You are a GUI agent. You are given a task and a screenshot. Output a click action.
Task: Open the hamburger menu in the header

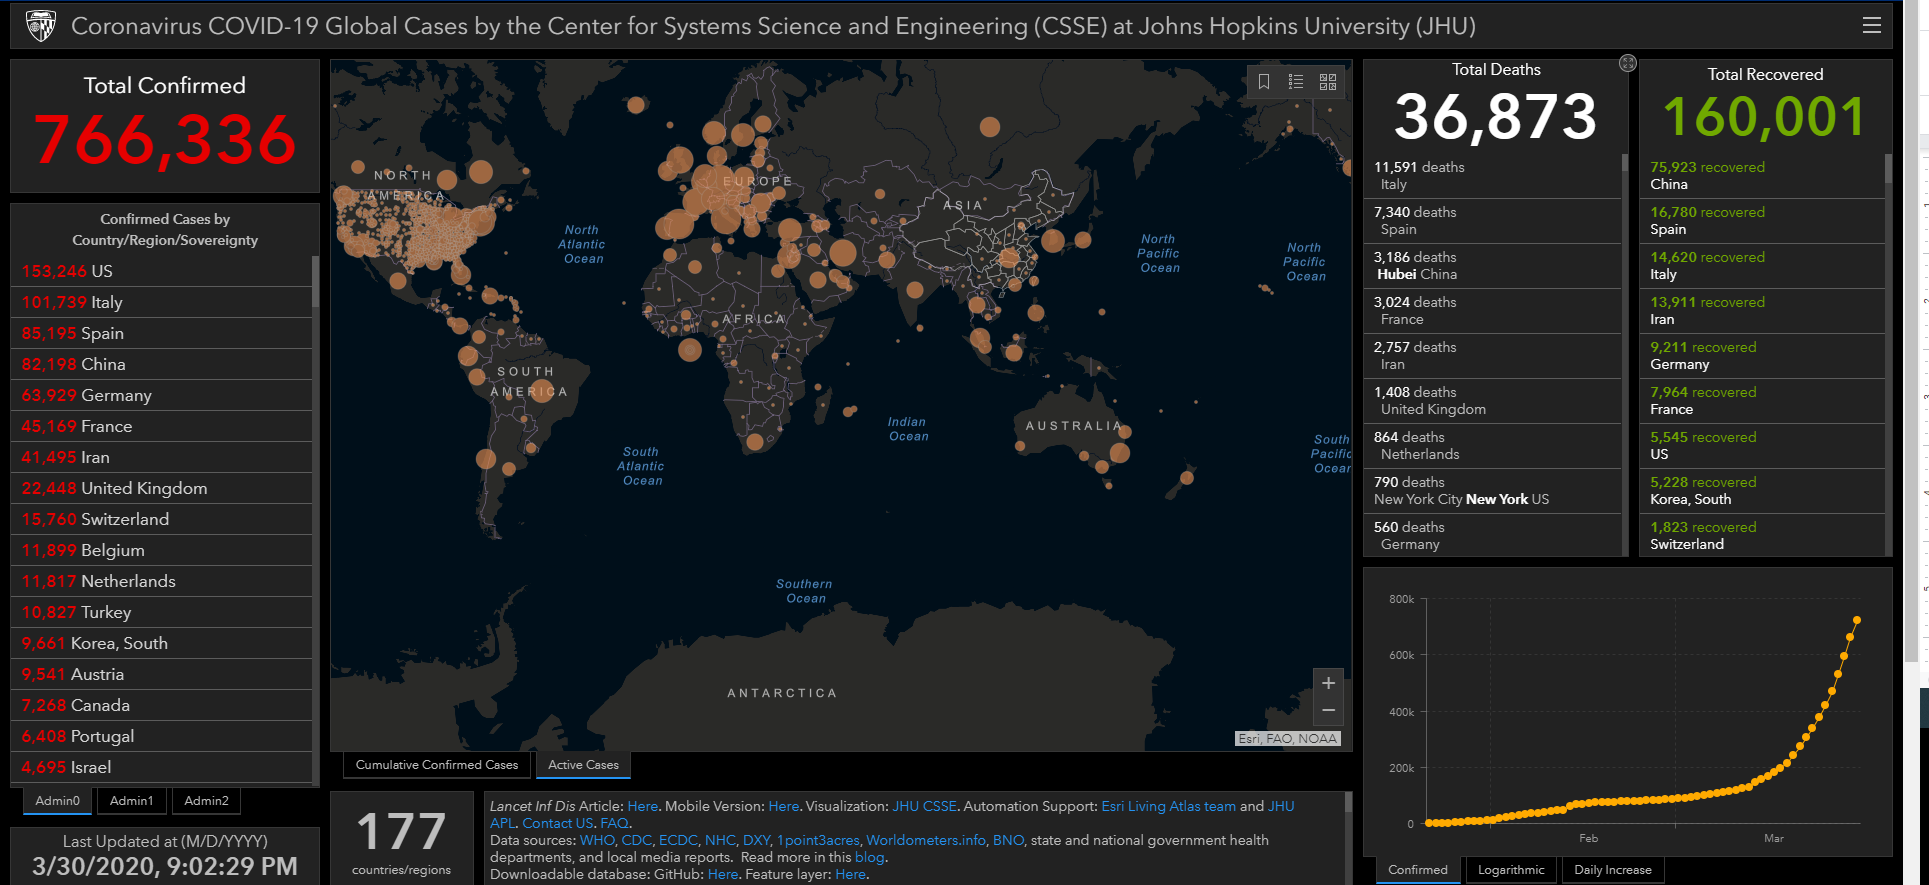[1872, 26]
